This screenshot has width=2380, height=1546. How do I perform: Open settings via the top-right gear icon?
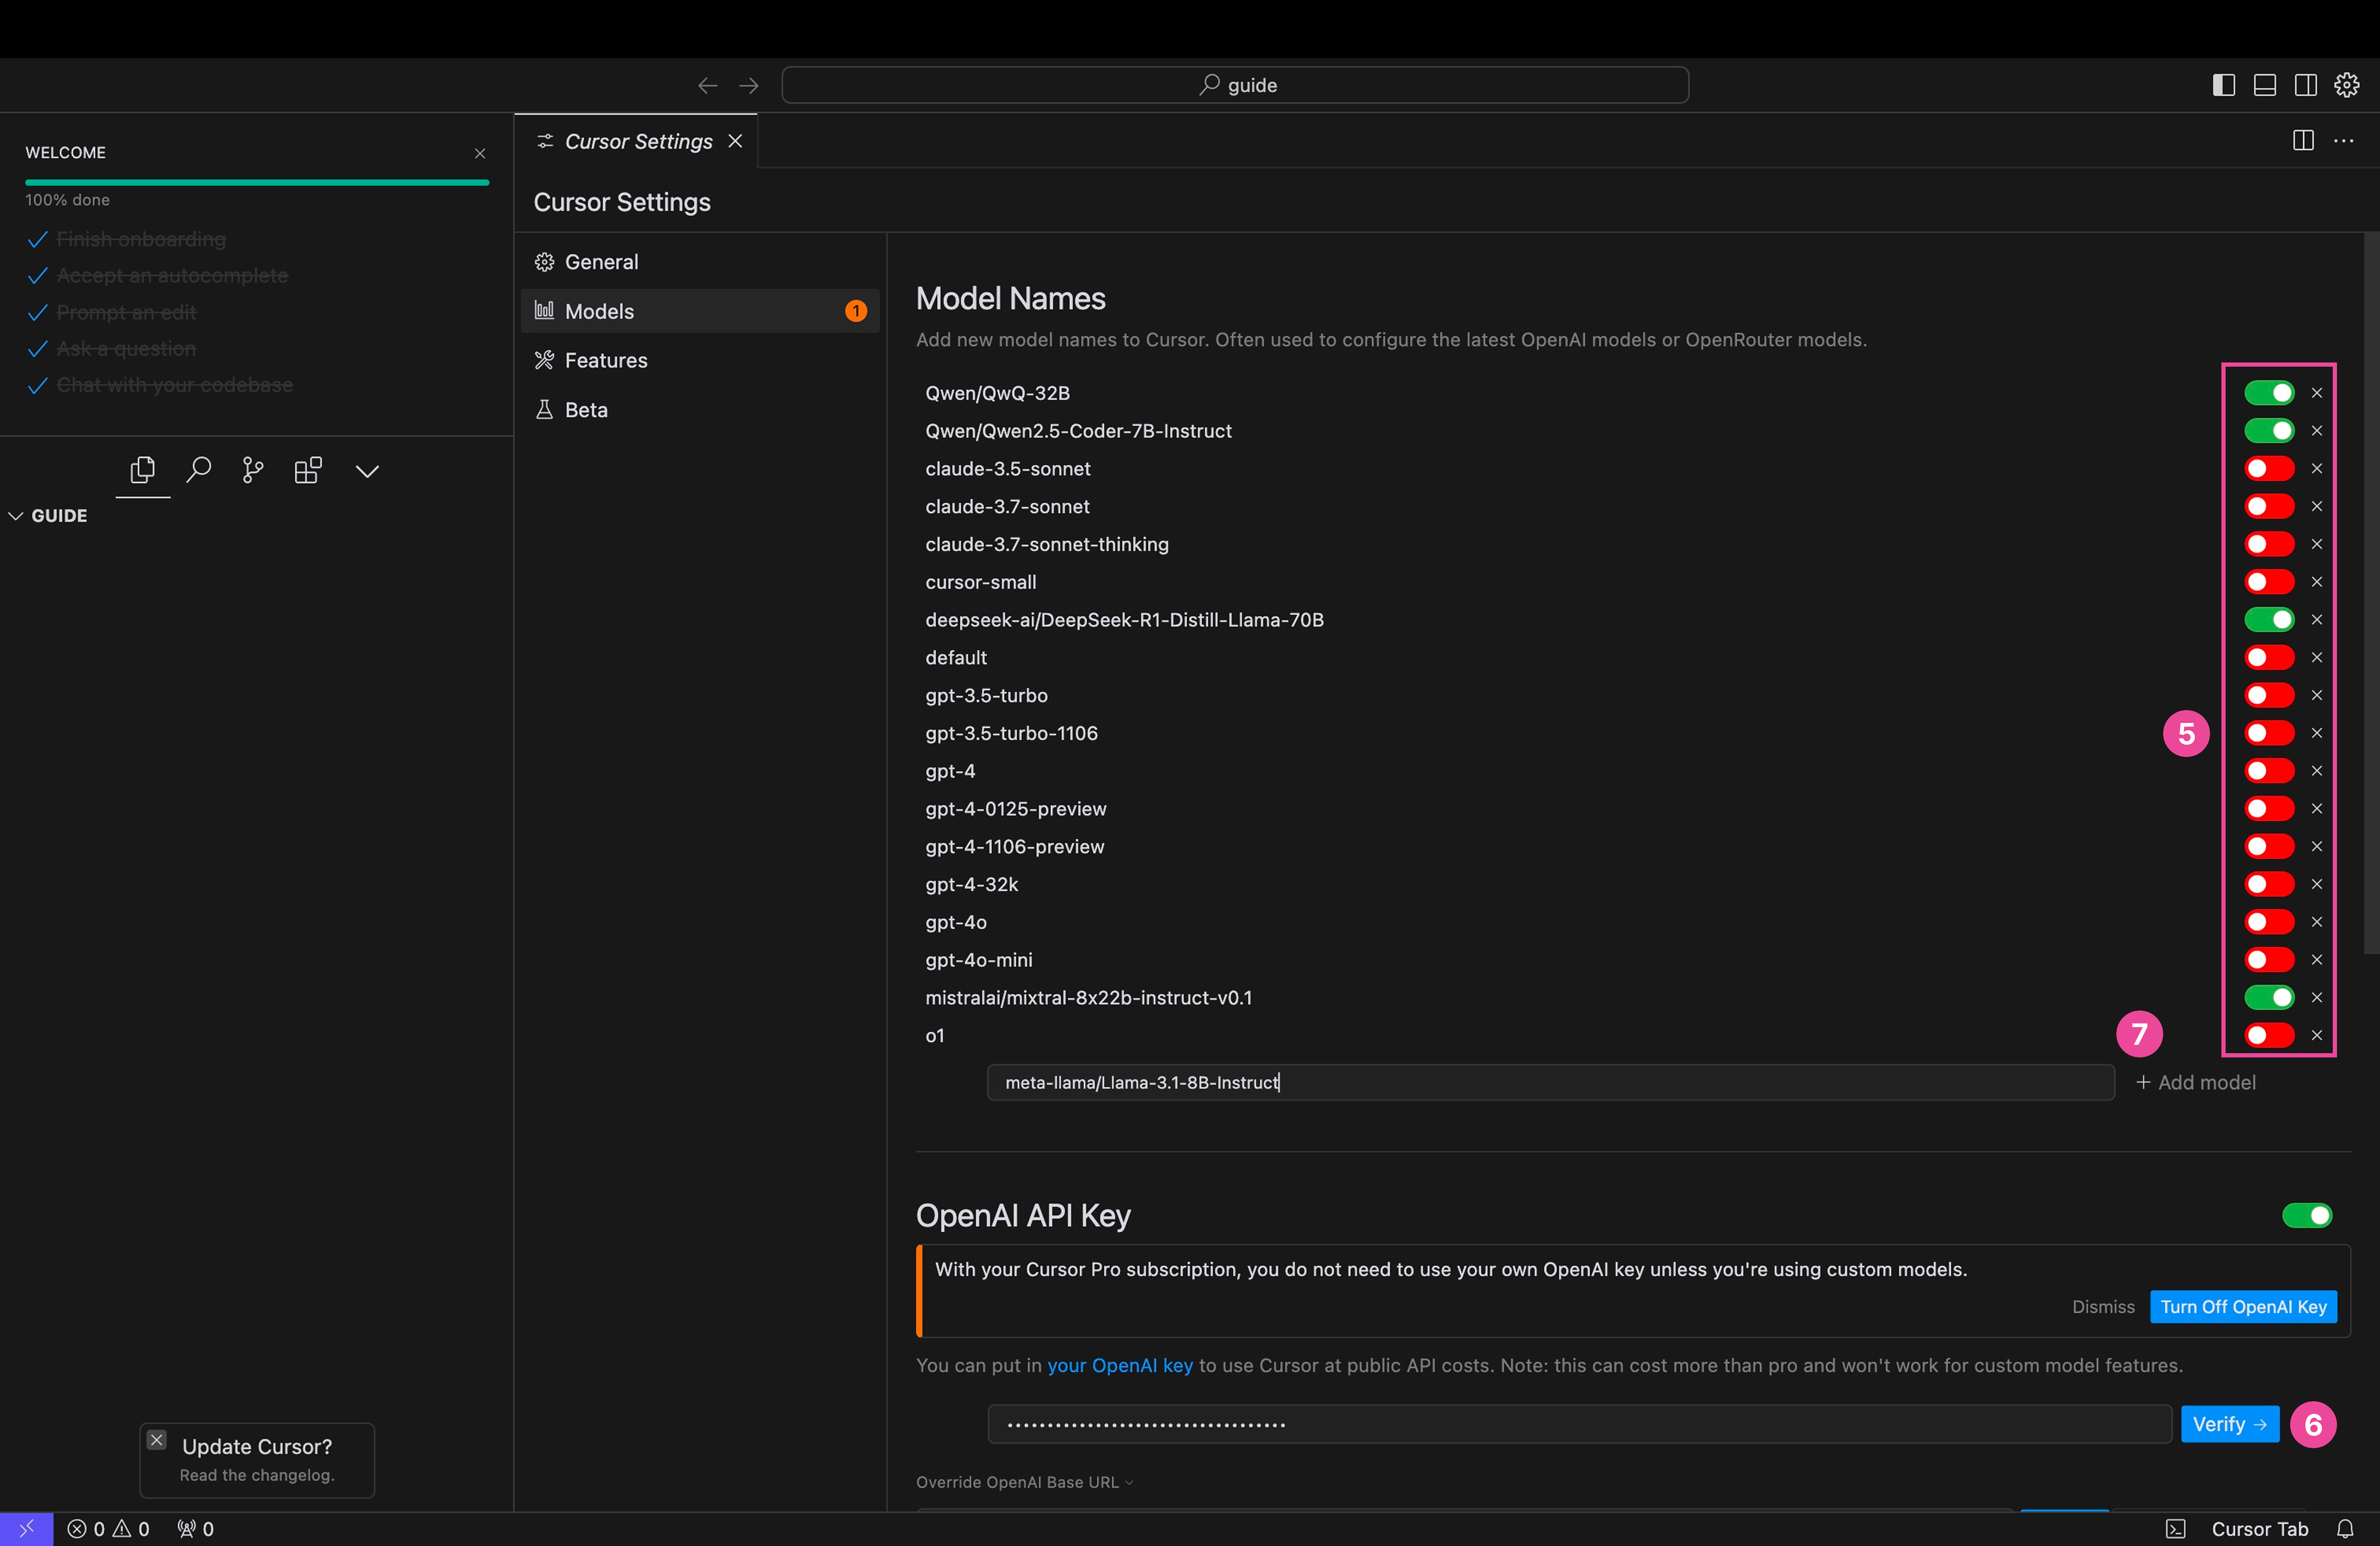pyautogui.click(x=2347, y=85)
